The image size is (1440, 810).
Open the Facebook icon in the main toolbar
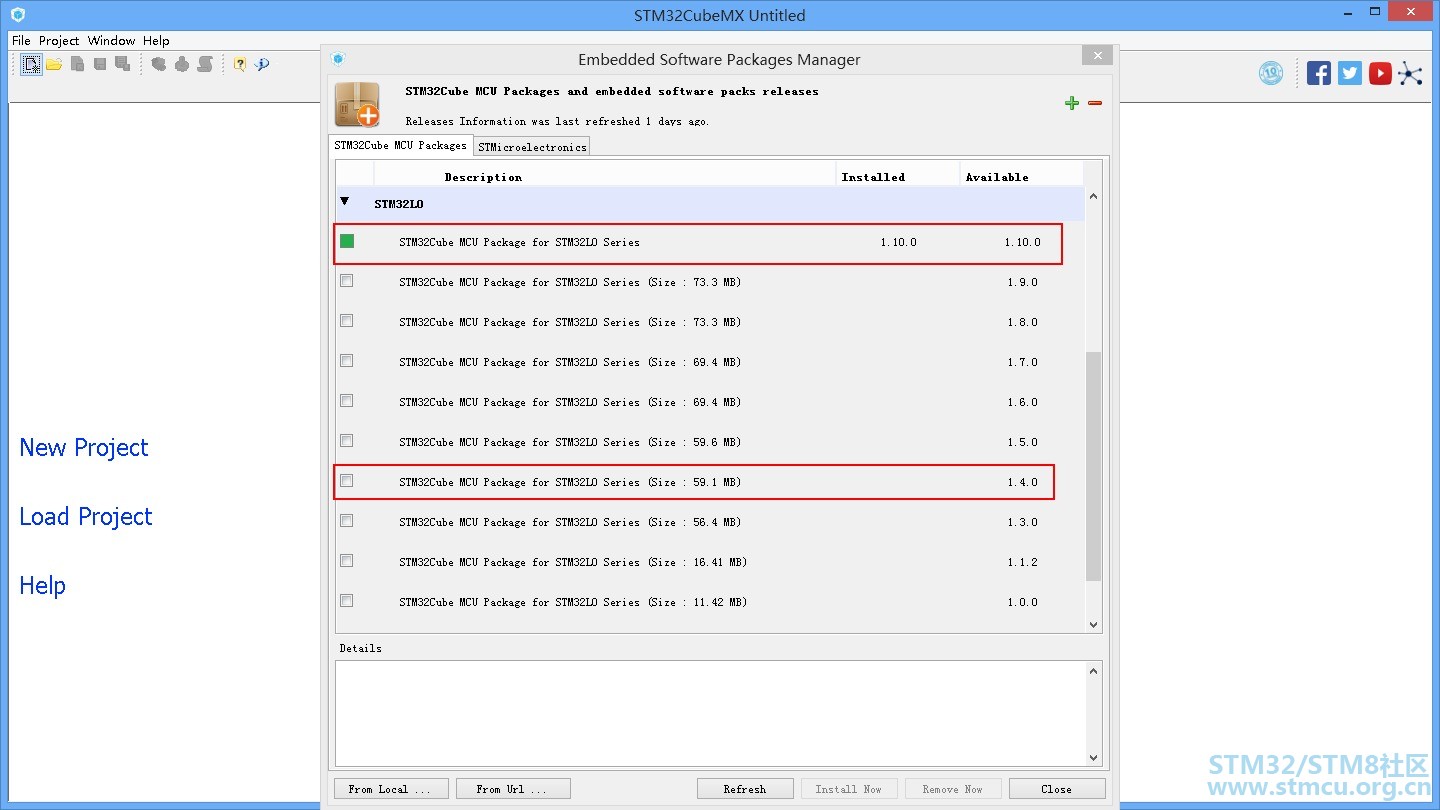(1319, 73)
